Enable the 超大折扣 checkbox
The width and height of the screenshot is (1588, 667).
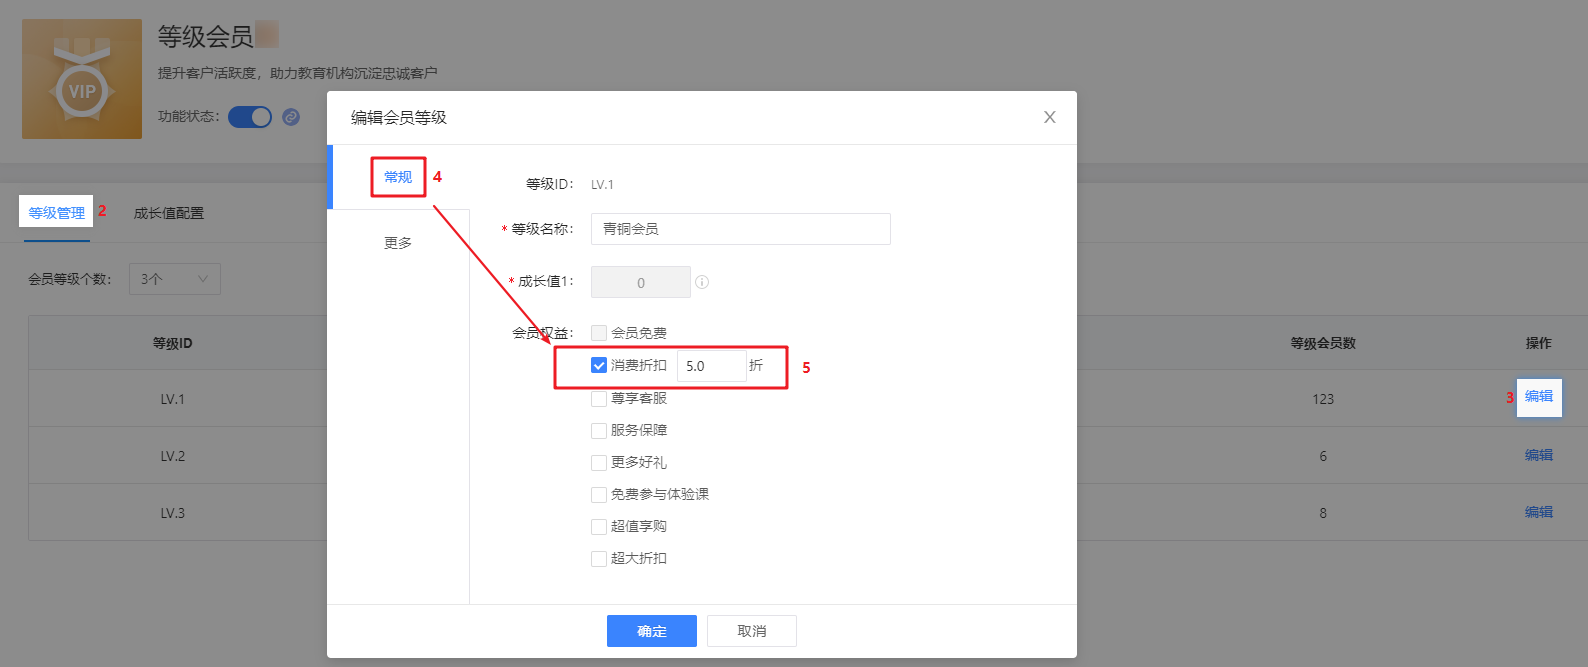(x=599, y=559)
